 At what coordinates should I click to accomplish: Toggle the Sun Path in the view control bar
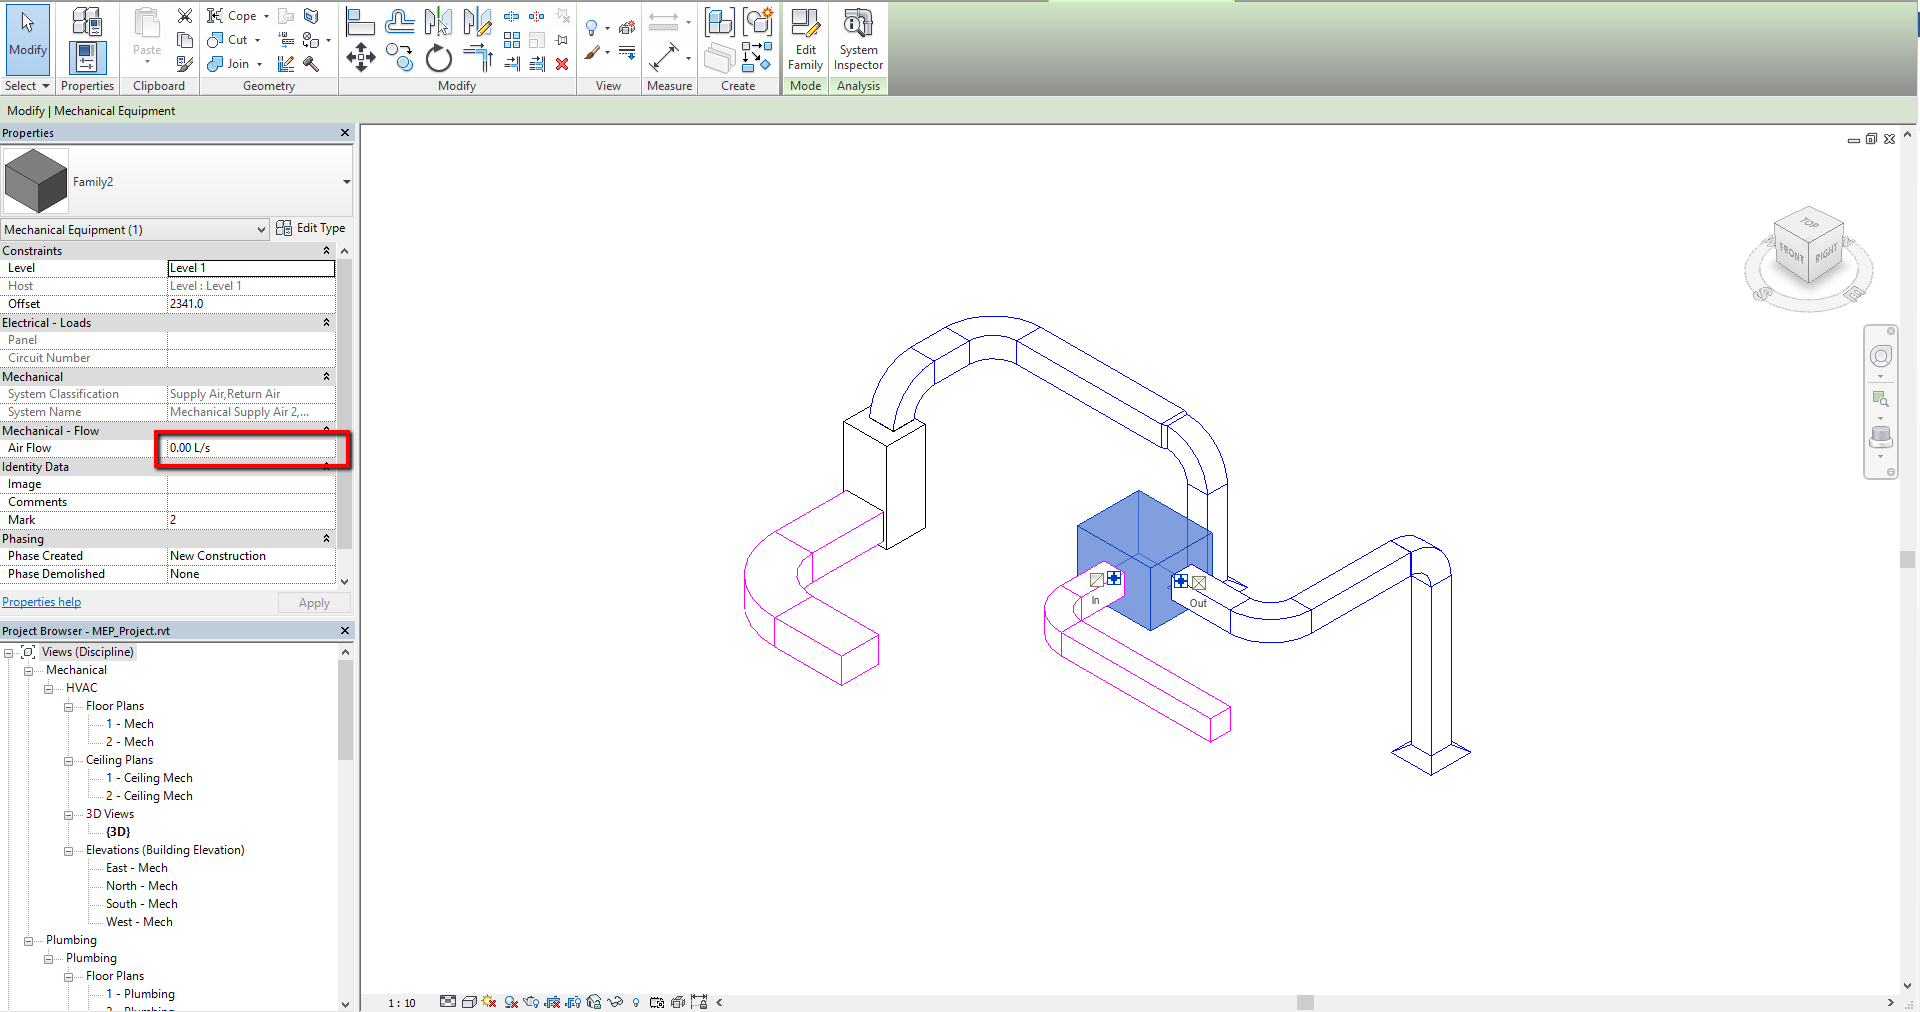[x=489, y=1002]
